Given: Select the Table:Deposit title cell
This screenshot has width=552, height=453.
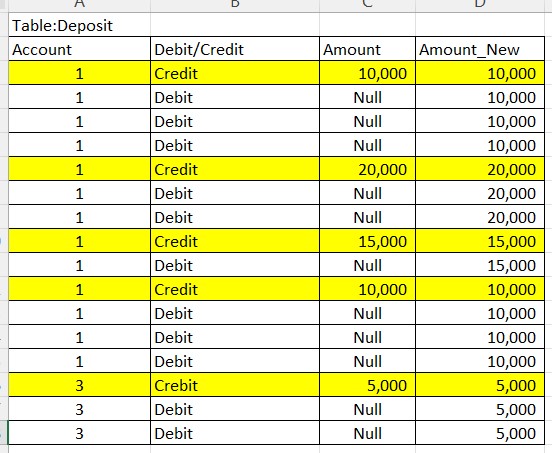Looking at the screenshot, I should coord(80,25).
